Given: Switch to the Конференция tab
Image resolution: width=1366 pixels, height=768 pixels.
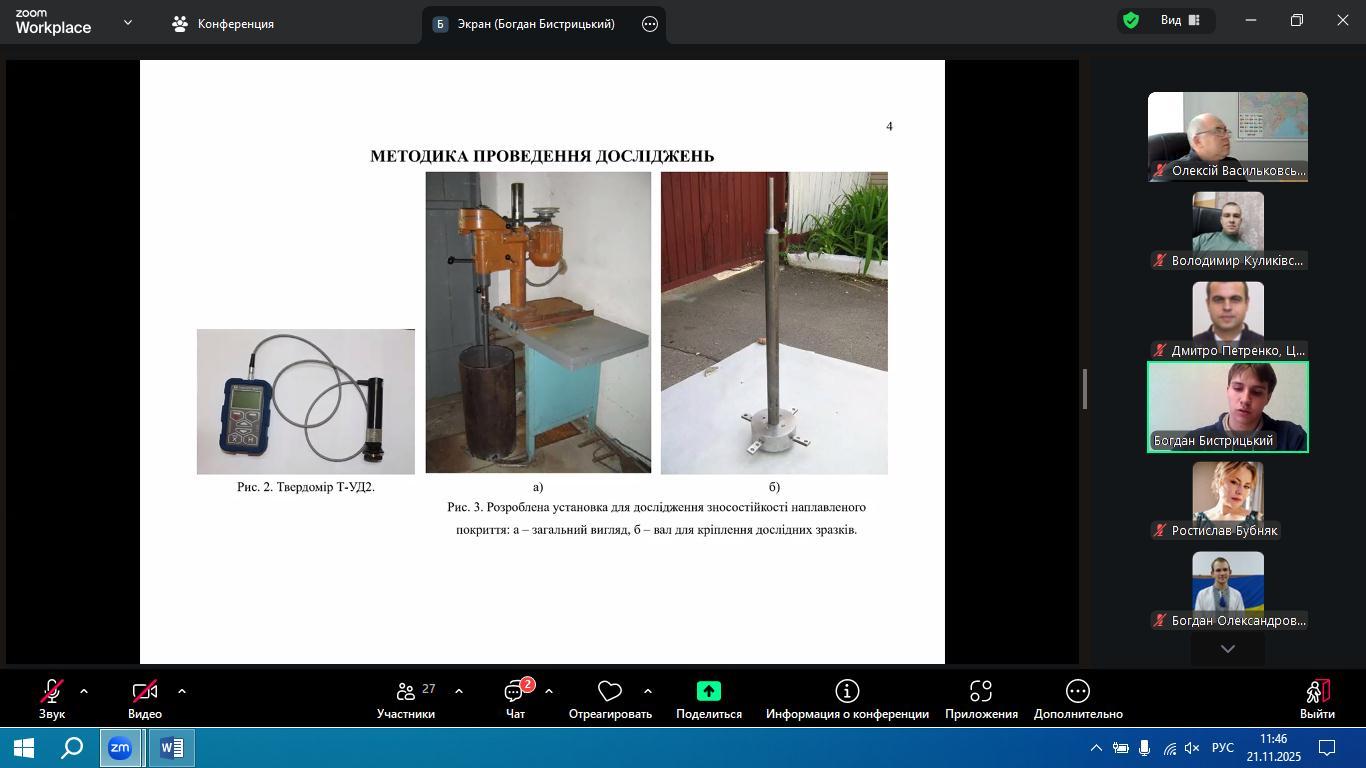Looking at the screenshot, I should pos(224,24).
